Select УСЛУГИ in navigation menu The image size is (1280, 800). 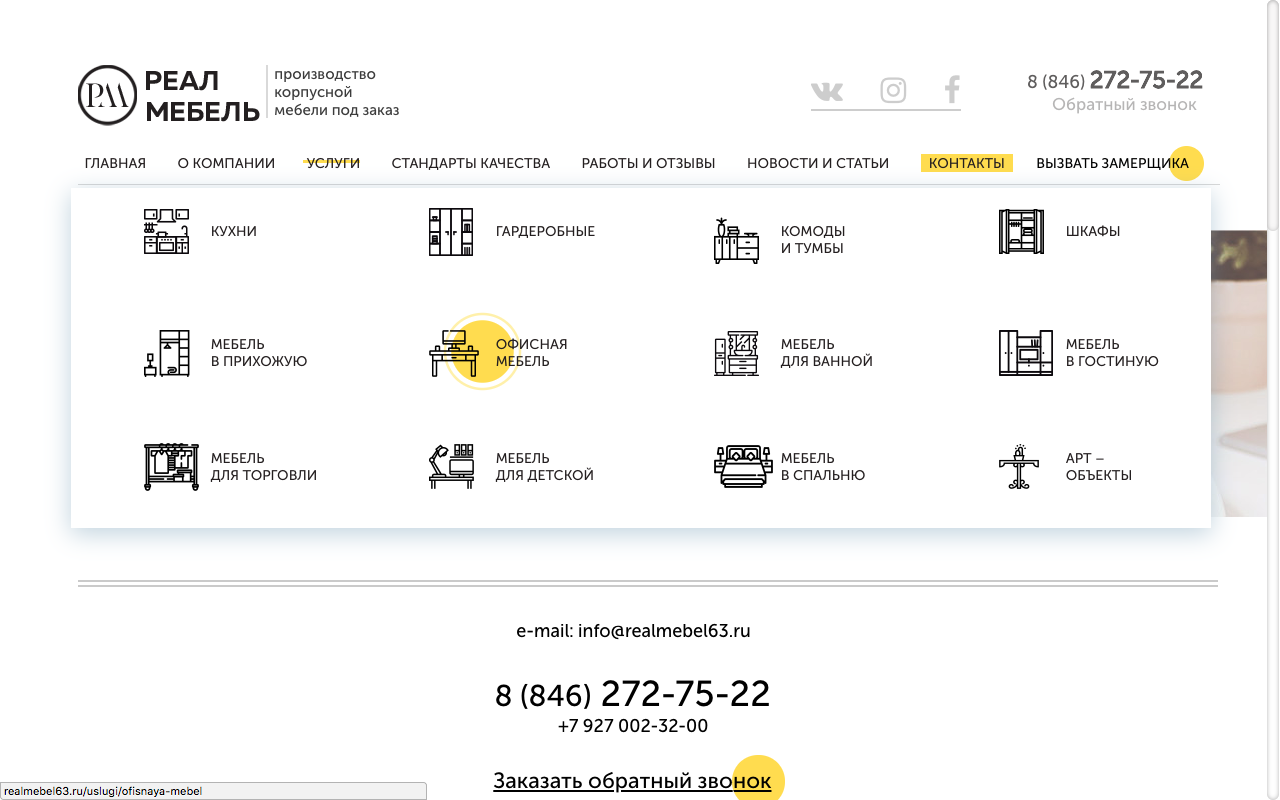[x=333, y=163]
